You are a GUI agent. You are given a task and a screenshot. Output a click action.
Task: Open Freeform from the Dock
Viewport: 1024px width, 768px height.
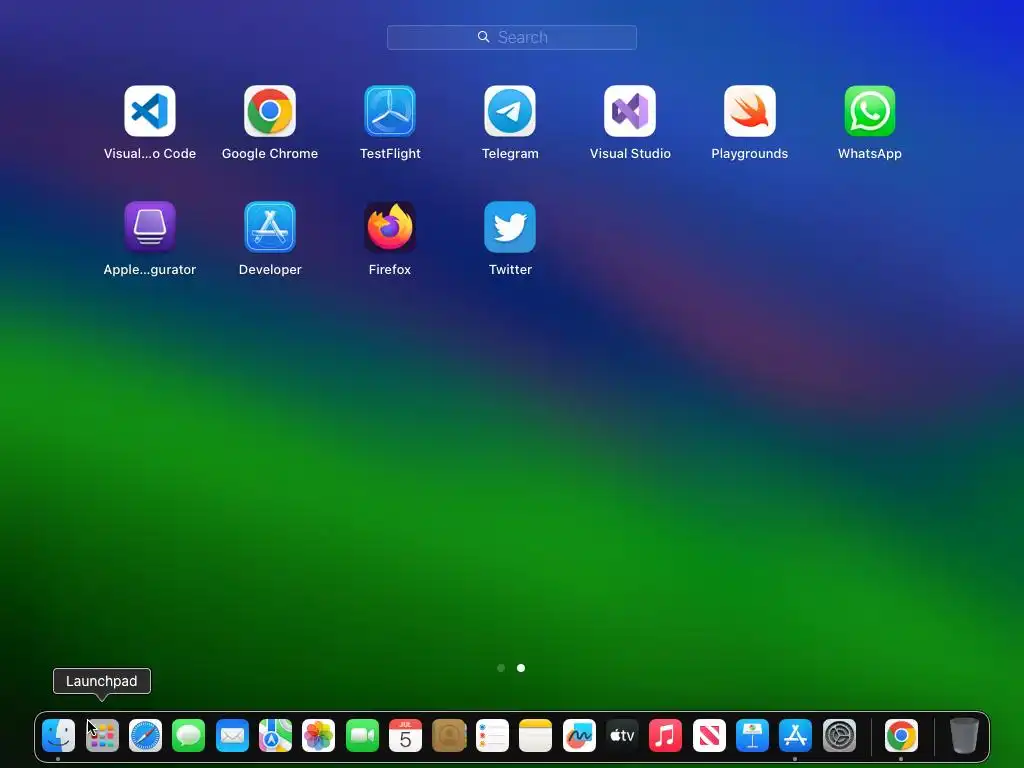pyautogui.click(x=579, y=736)
